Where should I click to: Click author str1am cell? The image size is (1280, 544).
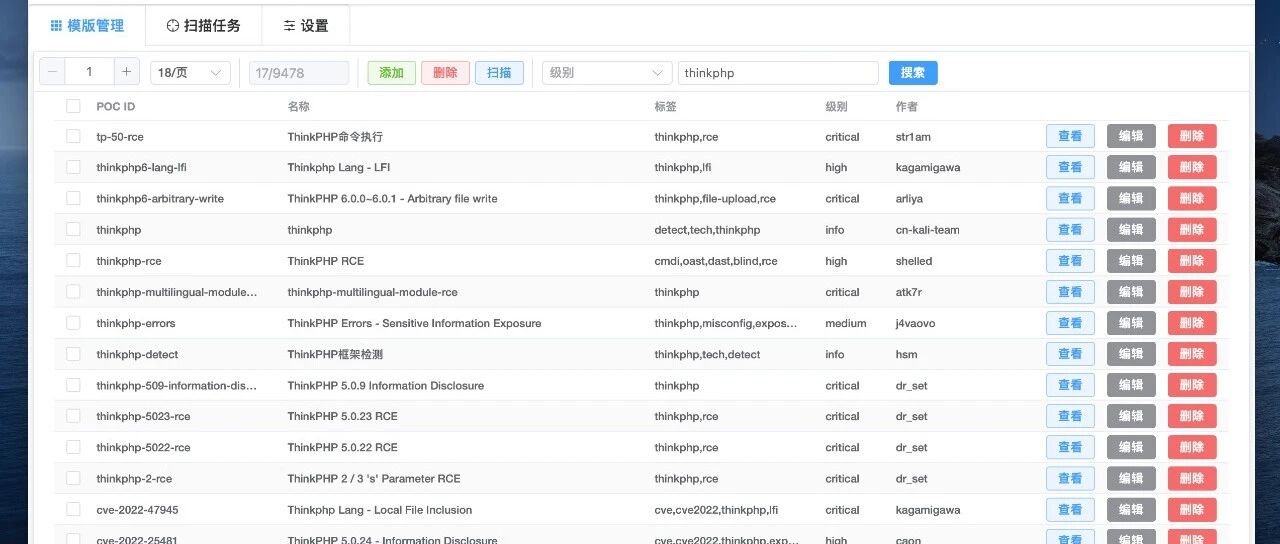click(913, 136)
